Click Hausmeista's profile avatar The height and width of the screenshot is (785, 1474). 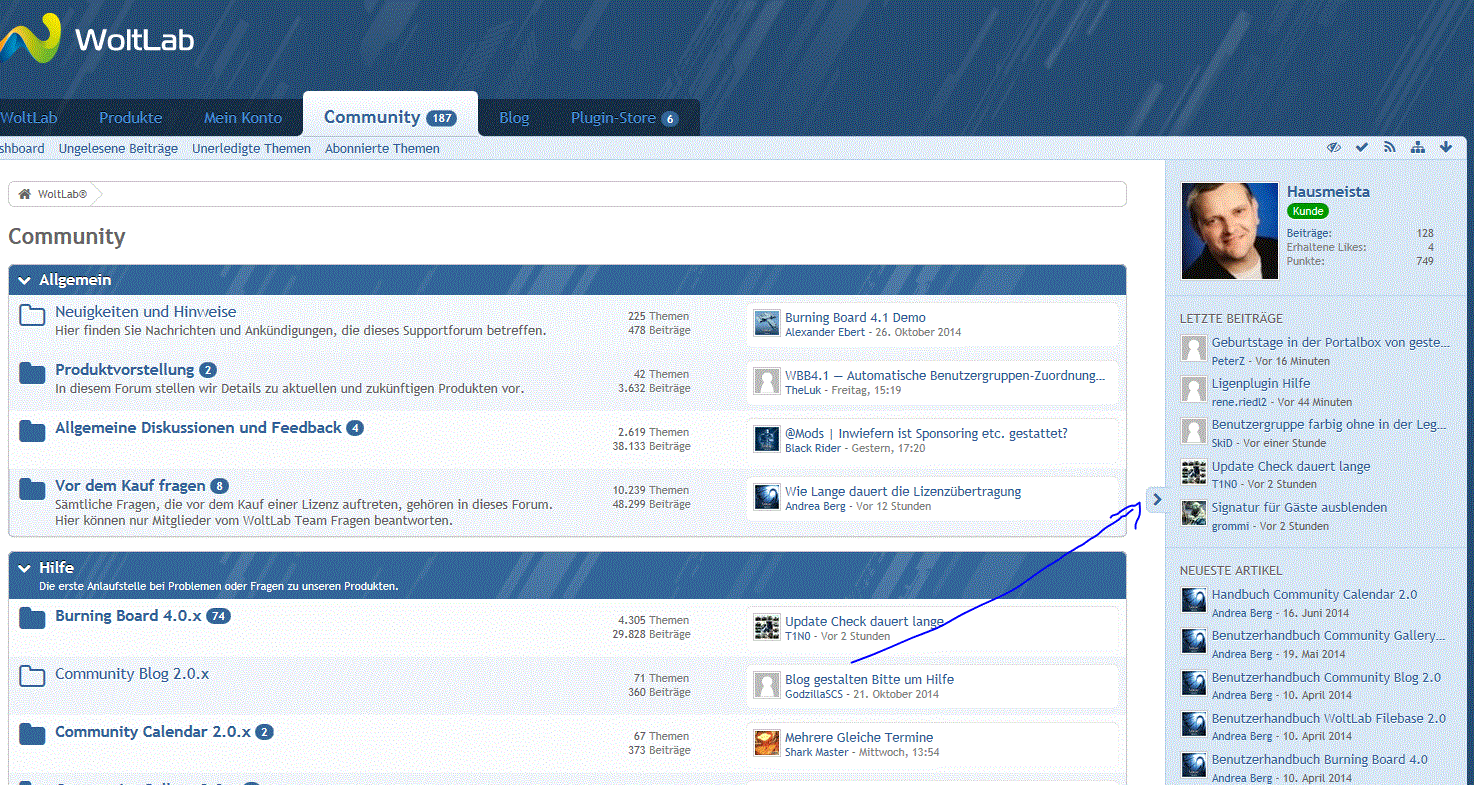click(1229, 231)
